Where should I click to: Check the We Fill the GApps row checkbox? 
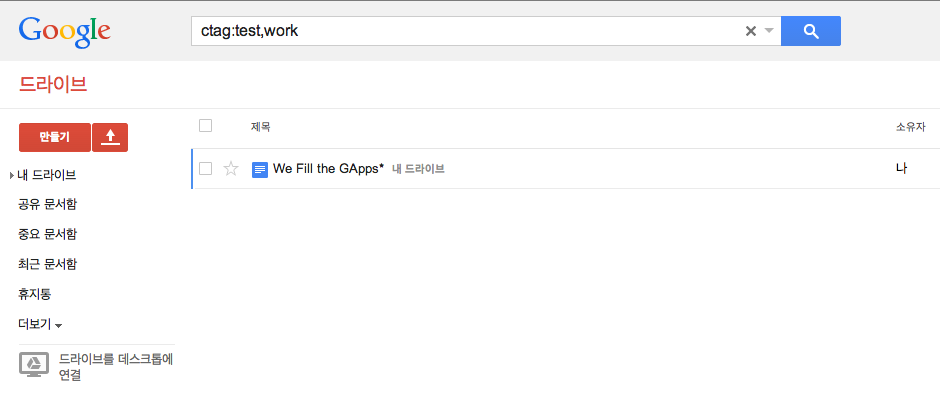pyautogui.click(x=206, y=169)
